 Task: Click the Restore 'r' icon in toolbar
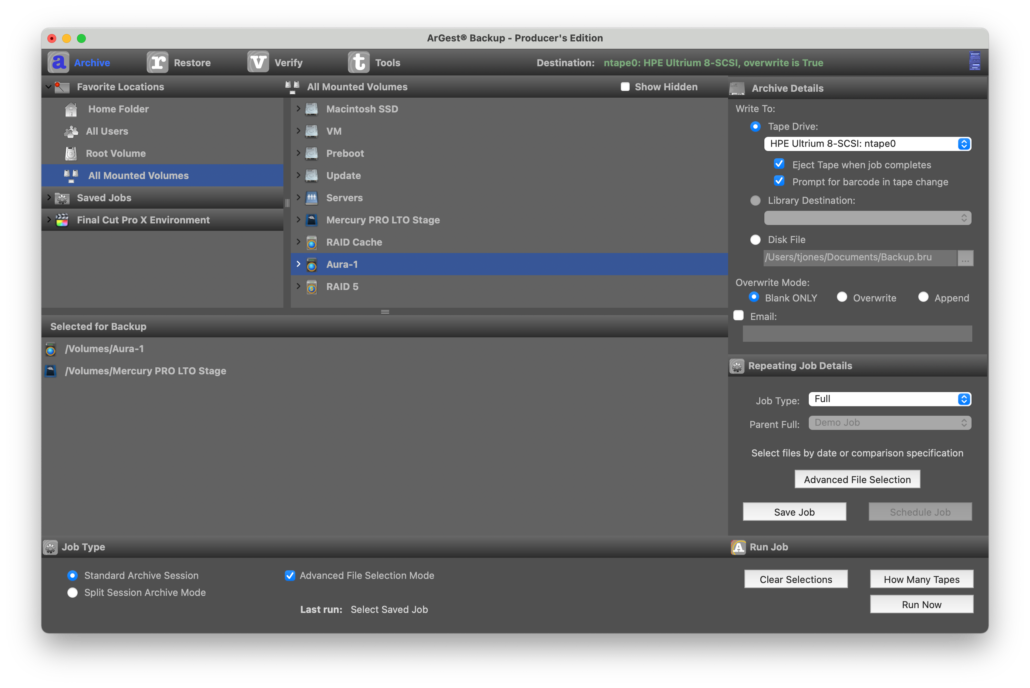click(x=157, y=63)
